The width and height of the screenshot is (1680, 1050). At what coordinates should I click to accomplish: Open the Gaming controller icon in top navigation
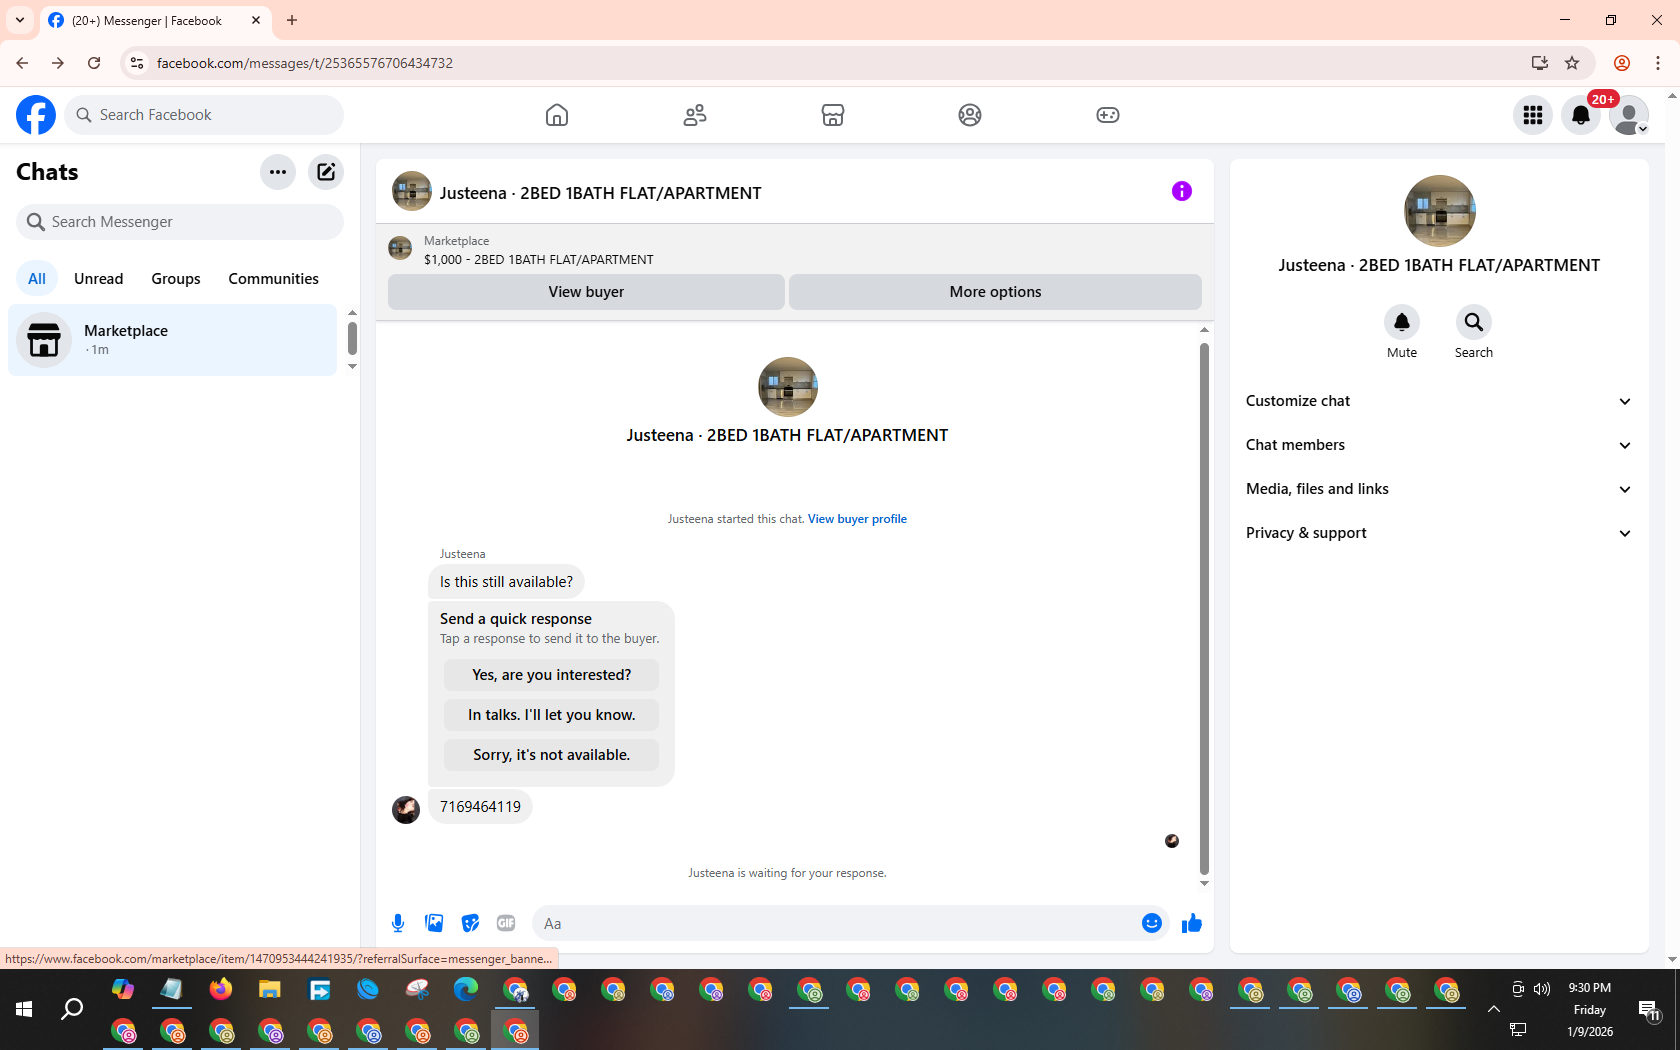(x=1108, y=115)
